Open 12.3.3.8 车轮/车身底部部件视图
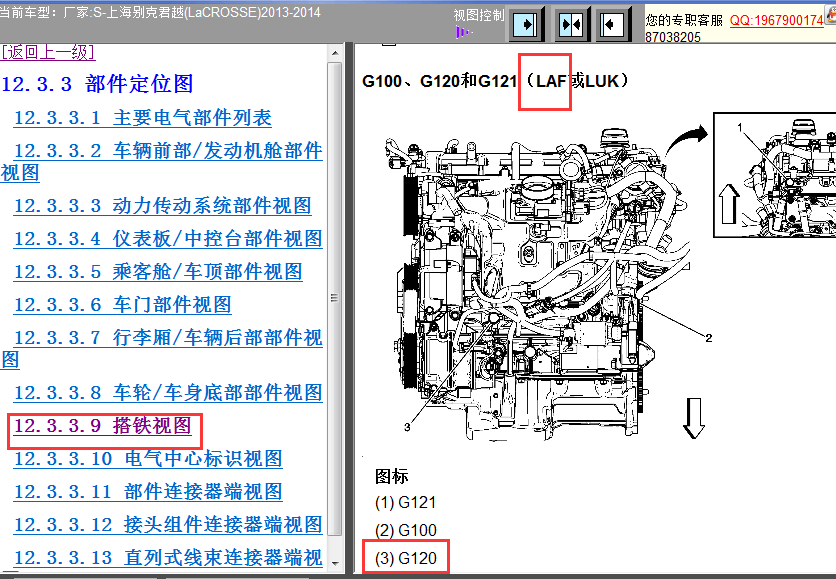This screenshot has height=579, width=836. click(168, 393)
